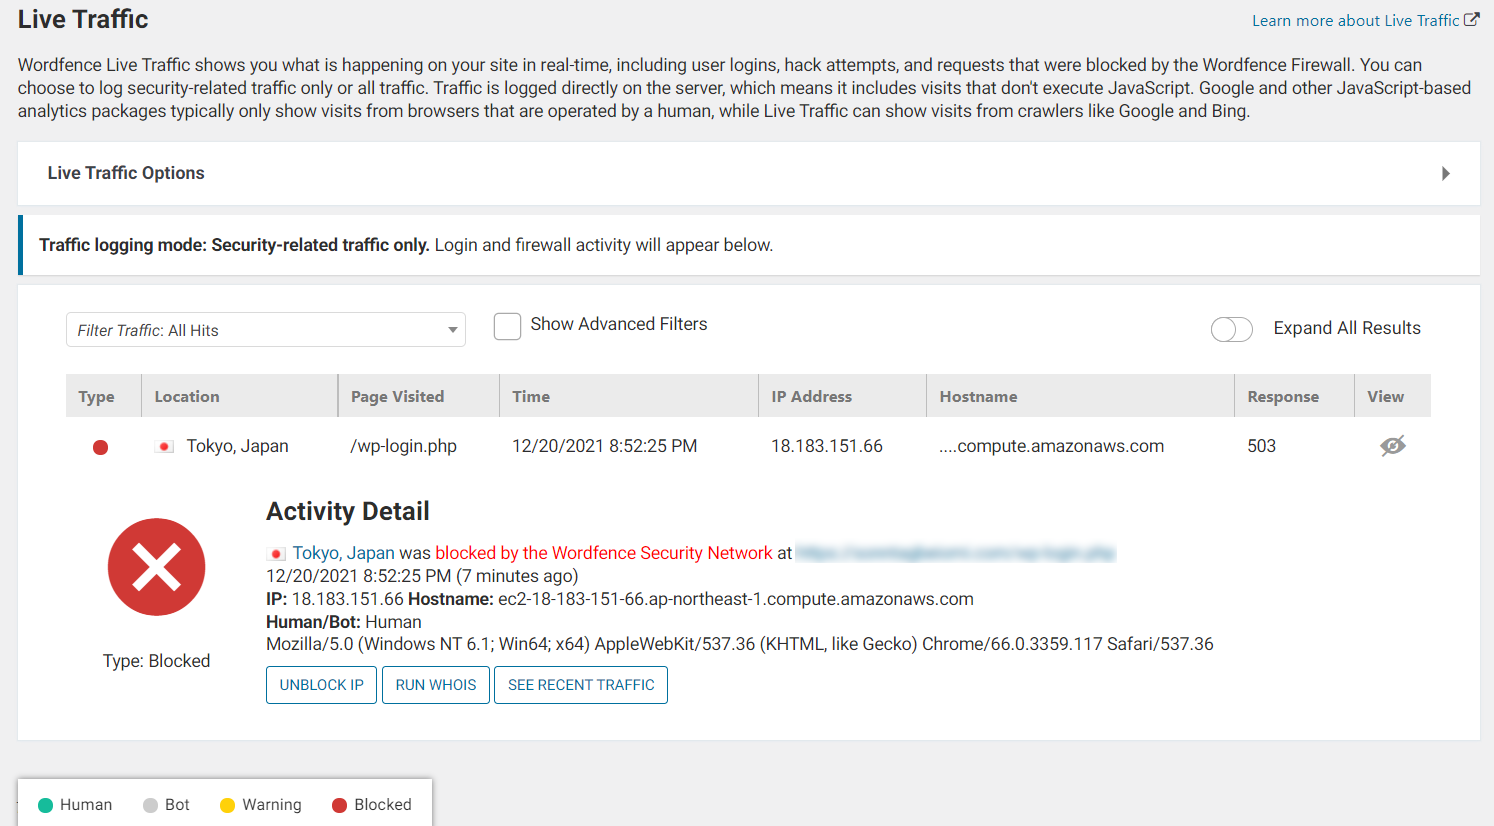The width and height of the screenshot is (1494, 826).
Task: Click the full ec2 hostname in Activity Detail
Action: pos(736,599)
